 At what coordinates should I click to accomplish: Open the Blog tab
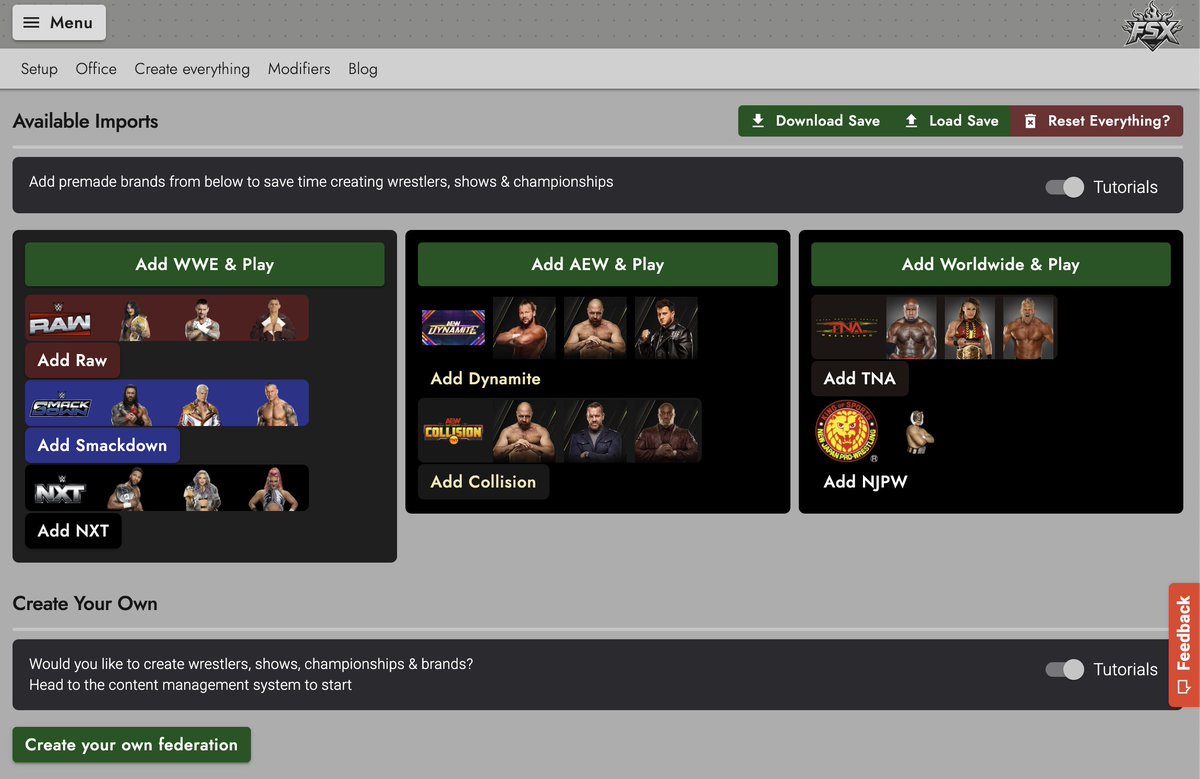[363, 69]
